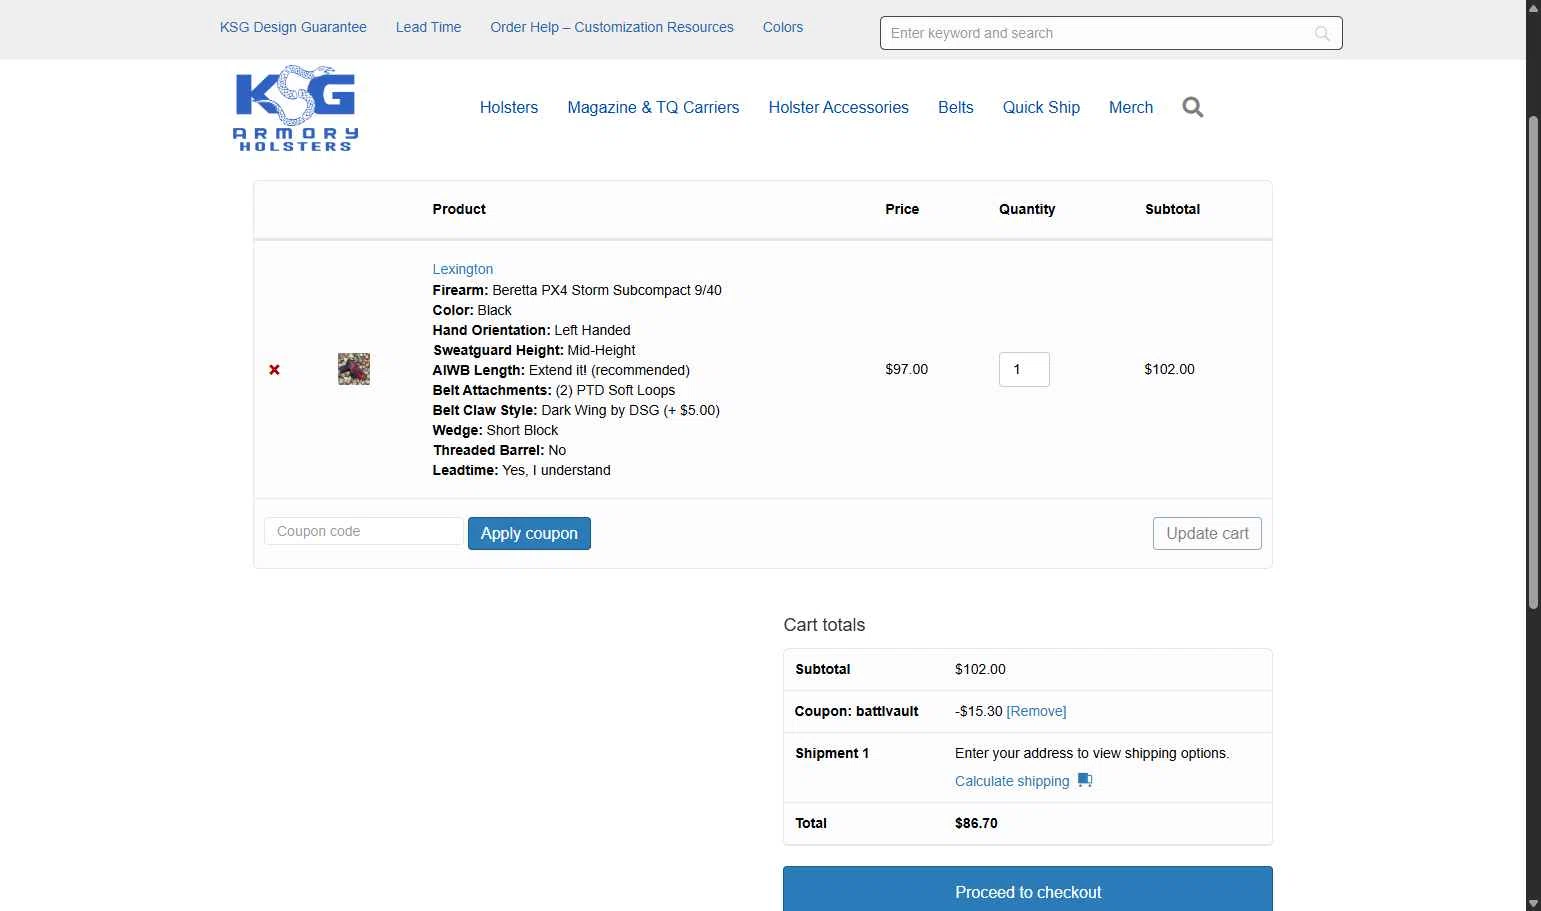Open Order Help – Customization Resources
The height and width of the screenshot is (911, 1541).
612,27
